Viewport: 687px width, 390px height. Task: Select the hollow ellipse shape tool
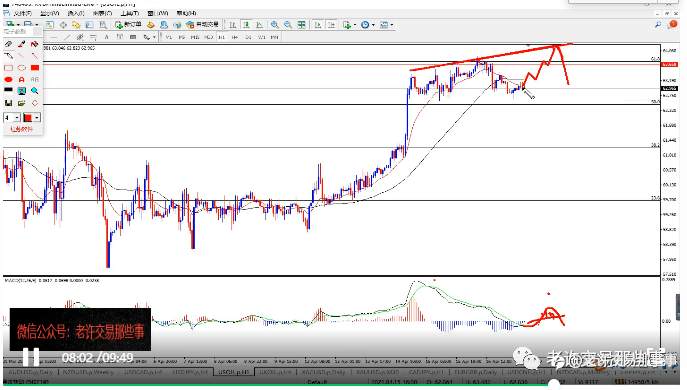coord(21,67)
